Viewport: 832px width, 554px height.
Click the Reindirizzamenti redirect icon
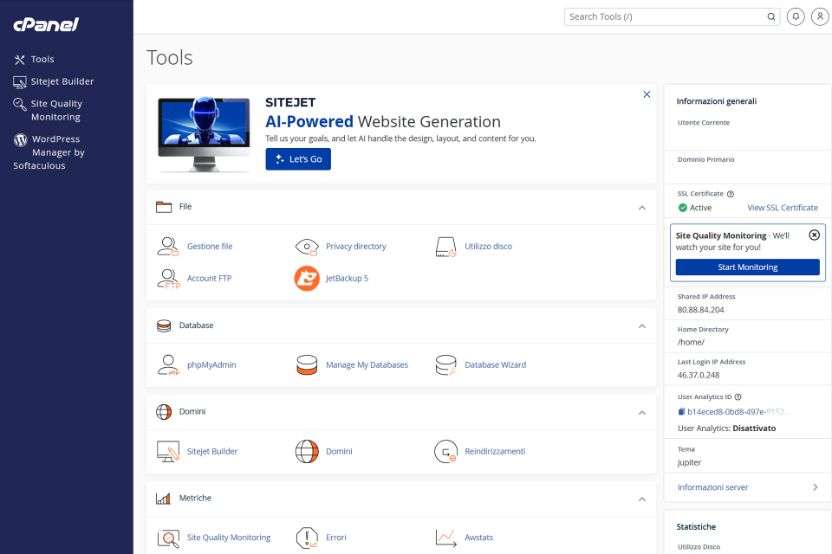[446, 452]
